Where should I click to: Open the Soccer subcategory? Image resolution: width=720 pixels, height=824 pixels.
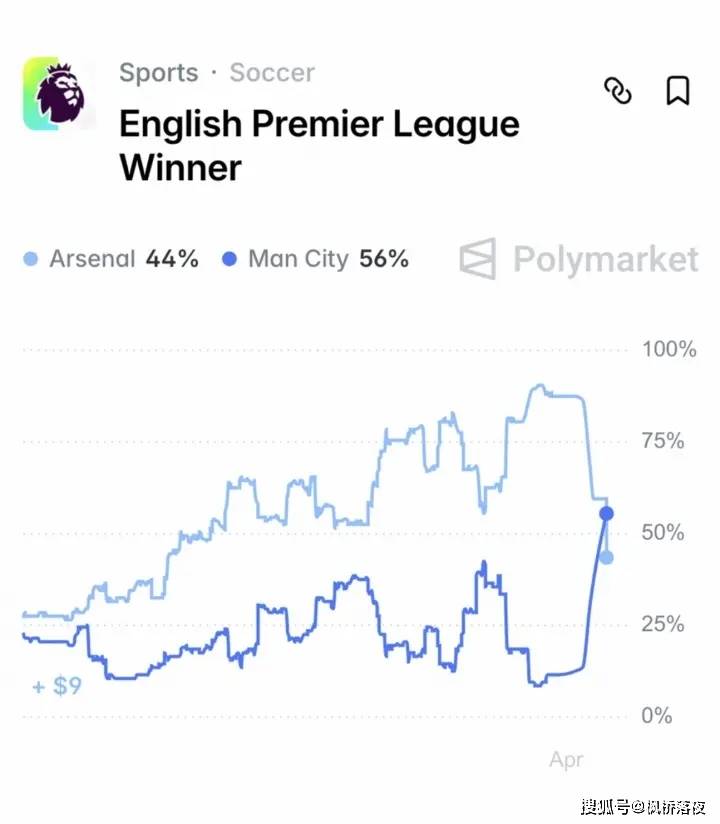pos(270,72)
